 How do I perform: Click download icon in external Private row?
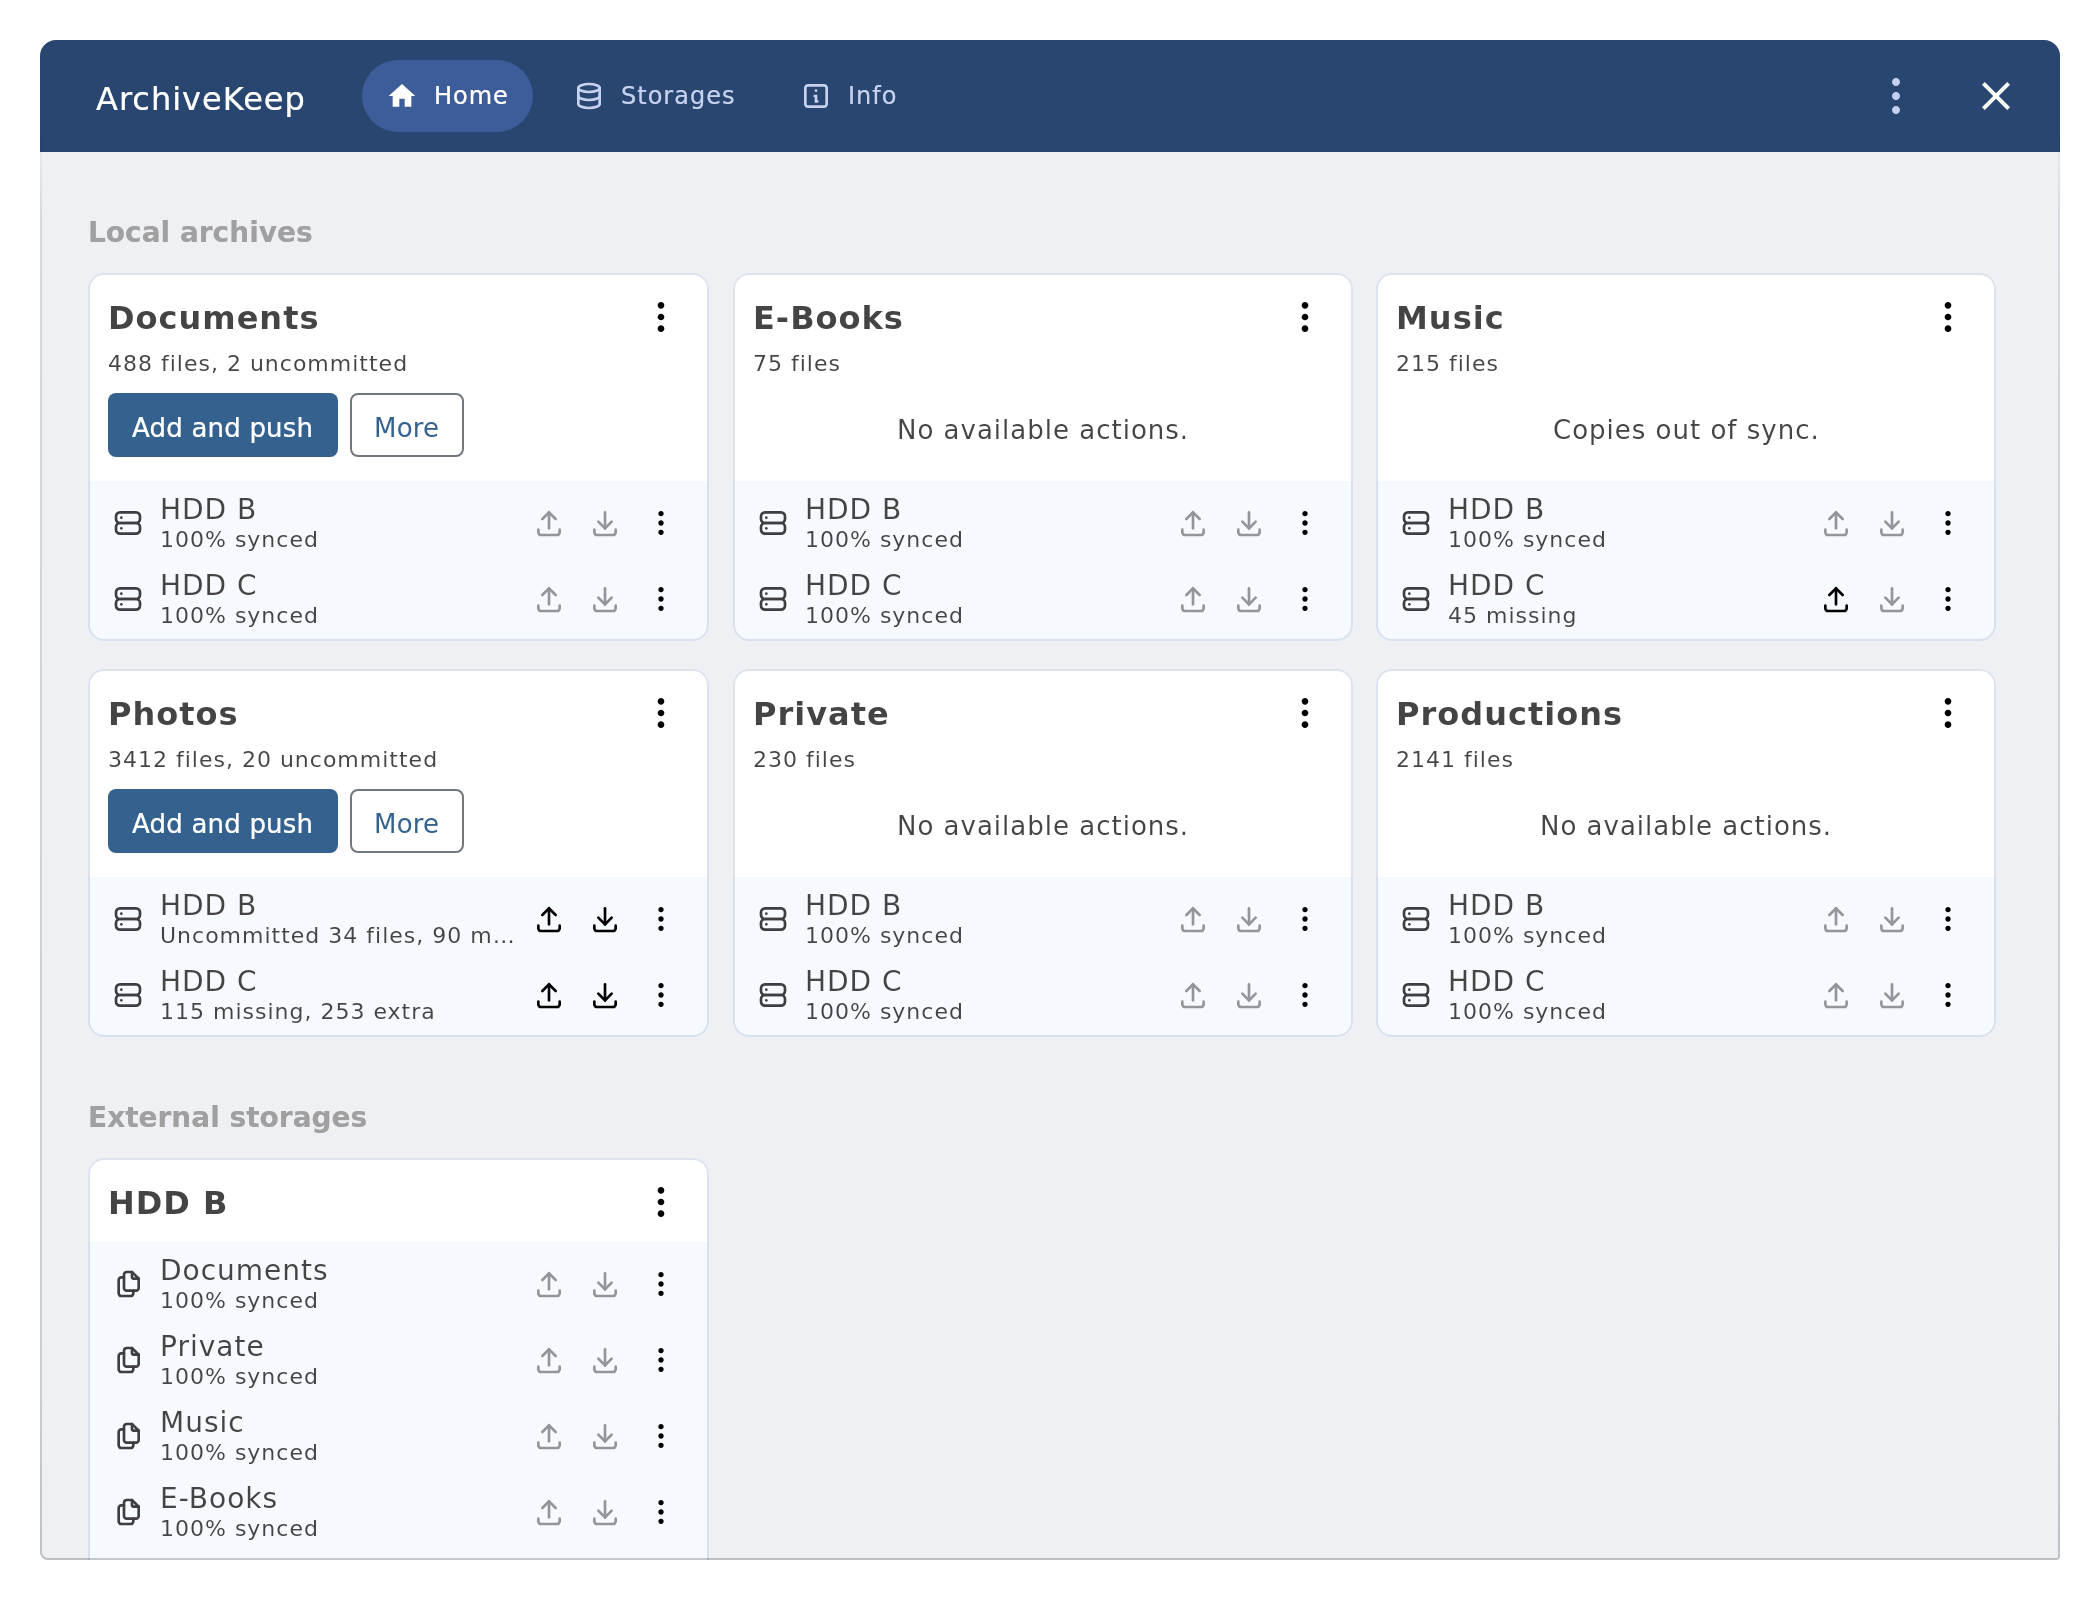605,1360
